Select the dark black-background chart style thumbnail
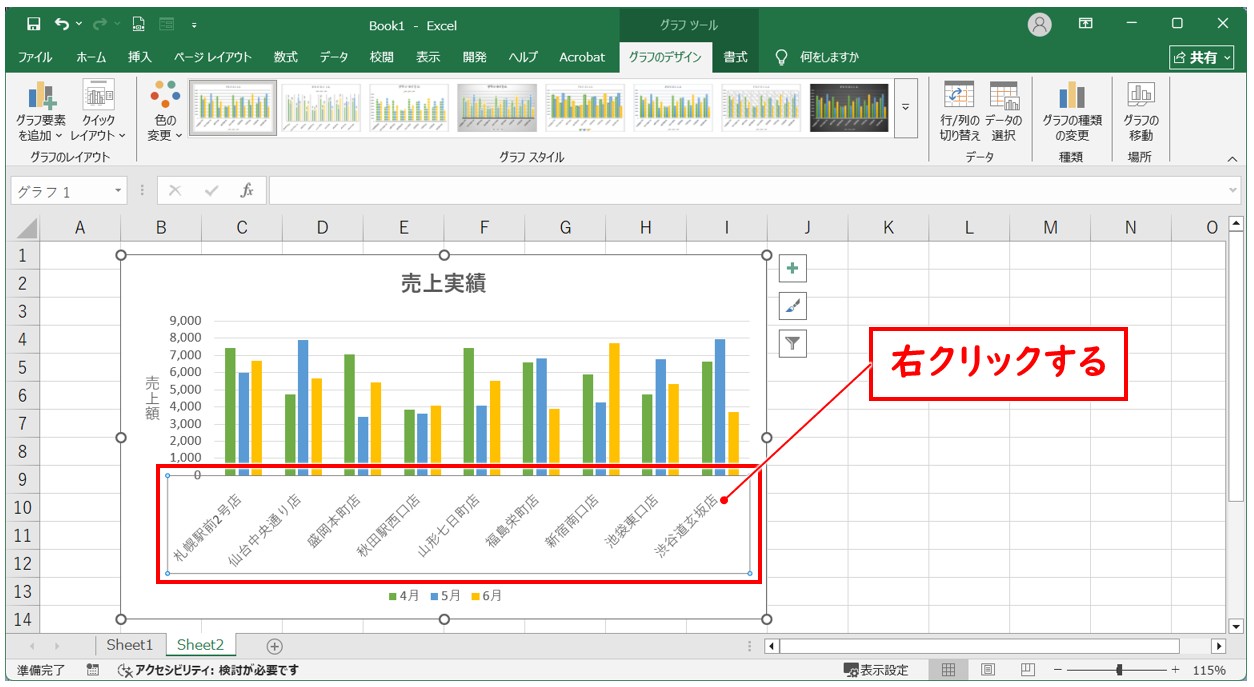The image size is (1254, 687). (849, 107)
